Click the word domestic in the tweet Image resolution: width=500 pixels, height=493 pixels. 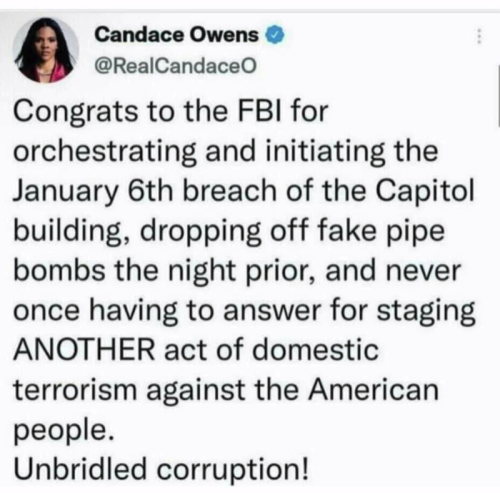[316, 350]
